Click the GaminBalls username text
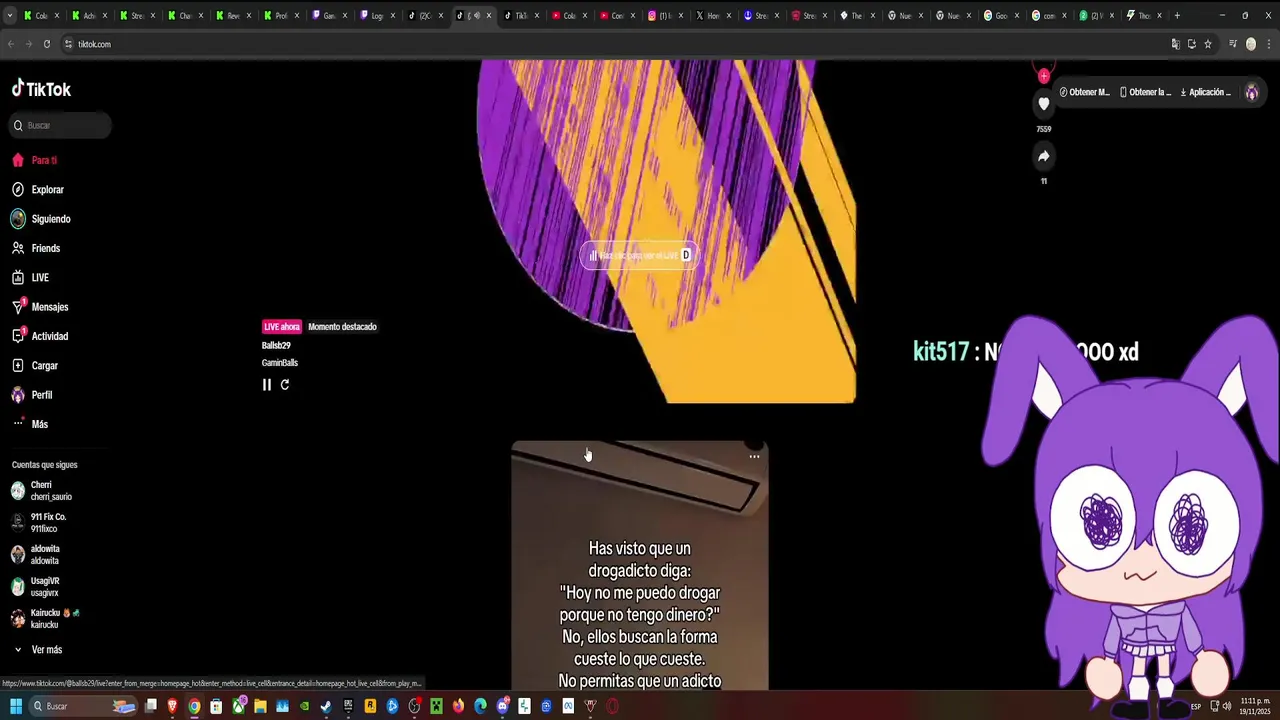This screenshot has width=1280, height=720. [280, 363]
